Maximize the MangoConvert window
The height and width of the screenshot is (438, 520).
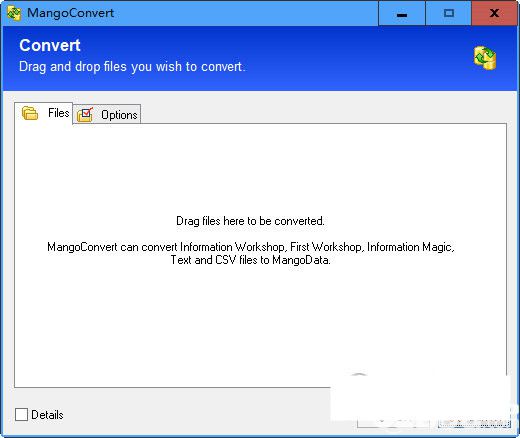449,13
